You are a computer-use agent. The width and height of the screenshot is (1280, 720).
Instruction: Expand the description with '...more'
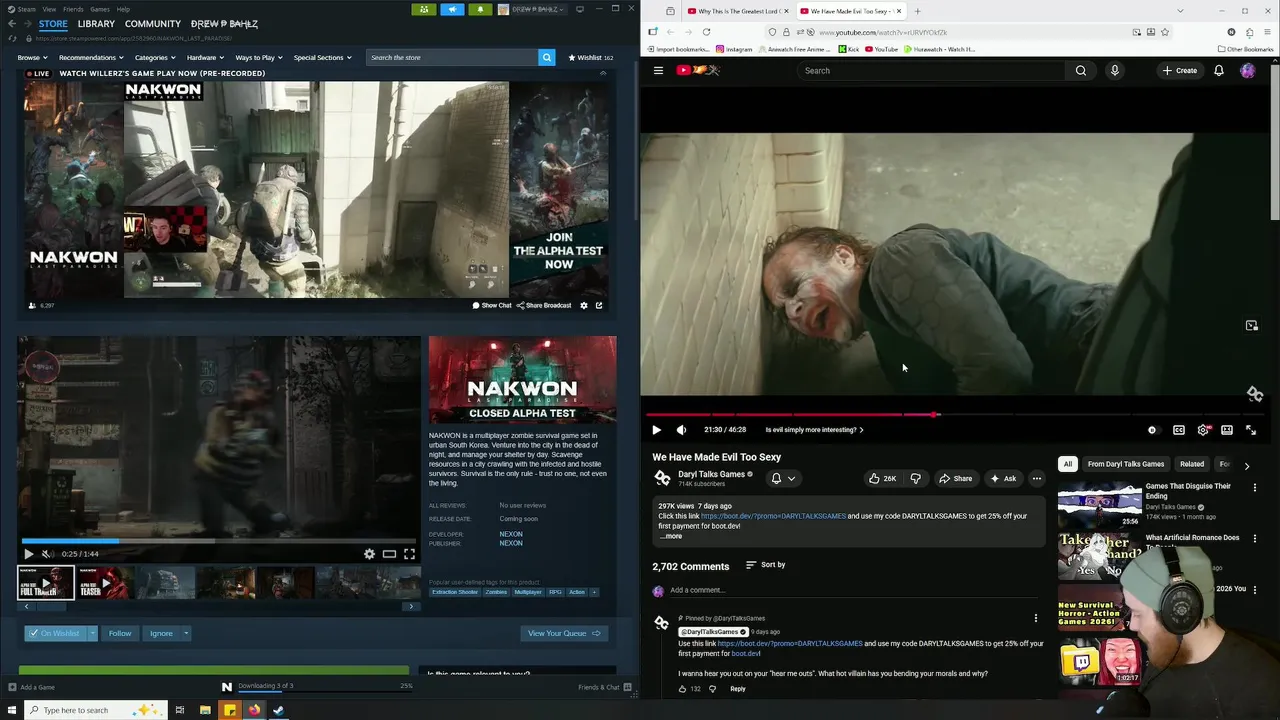coord(671,537)
